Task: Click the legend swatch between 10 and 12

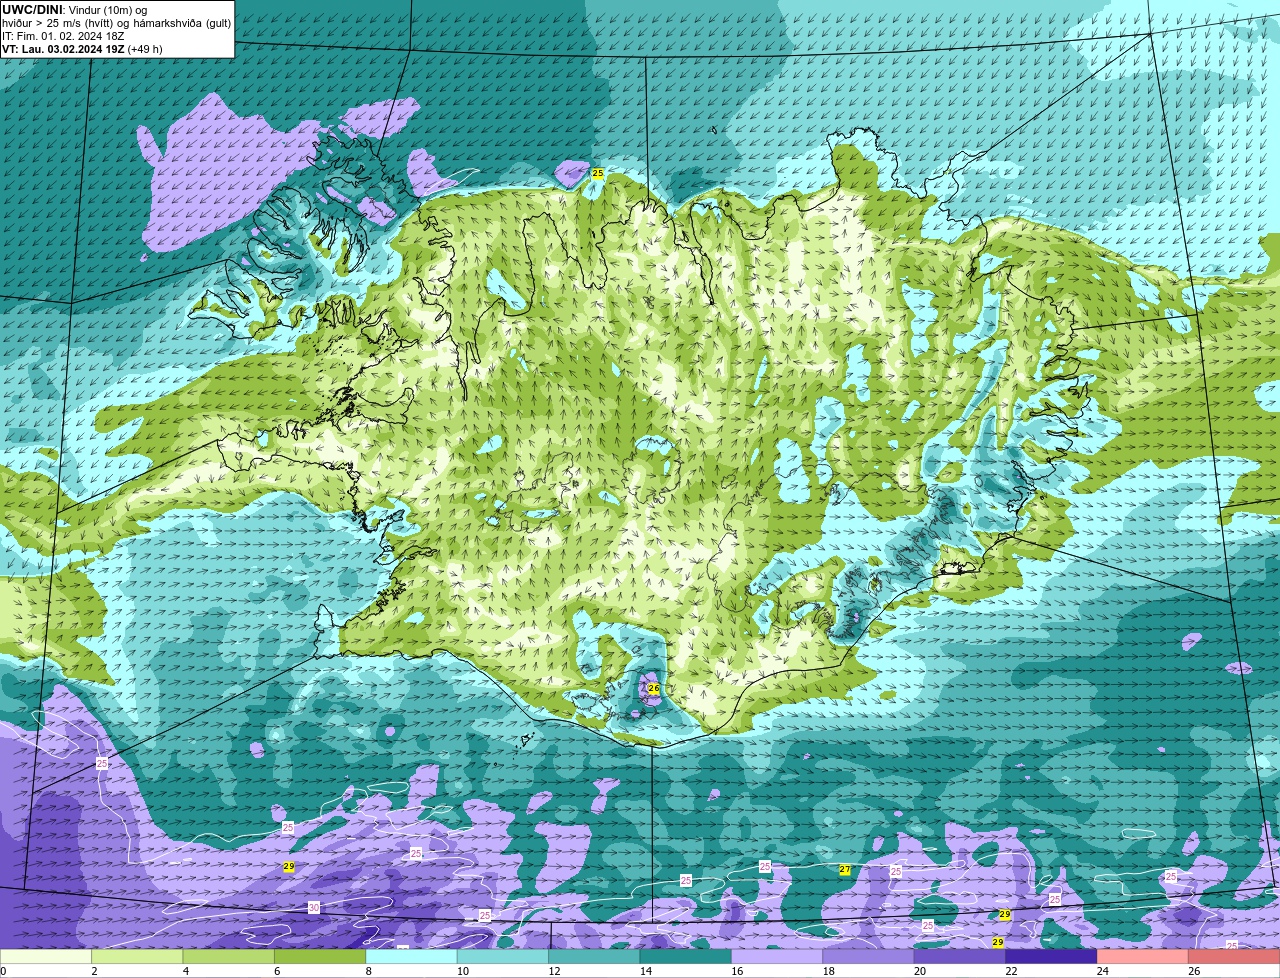Action: point(503,957)
